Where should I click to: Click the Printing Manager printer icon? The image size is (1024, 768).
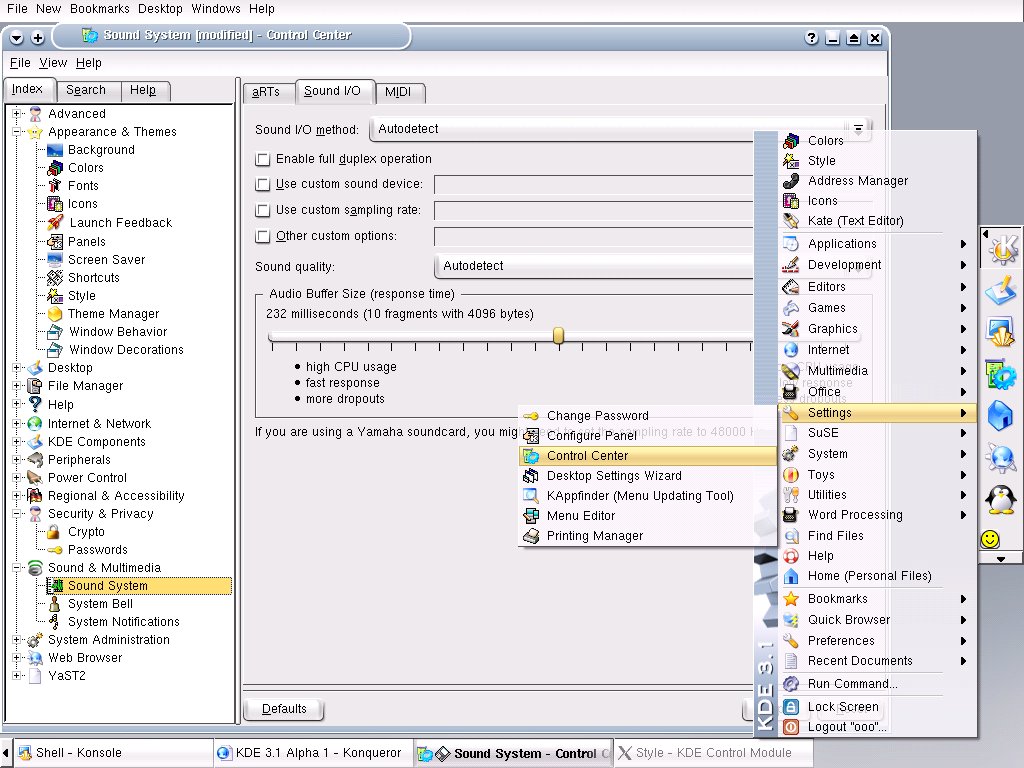click(532, 536)
